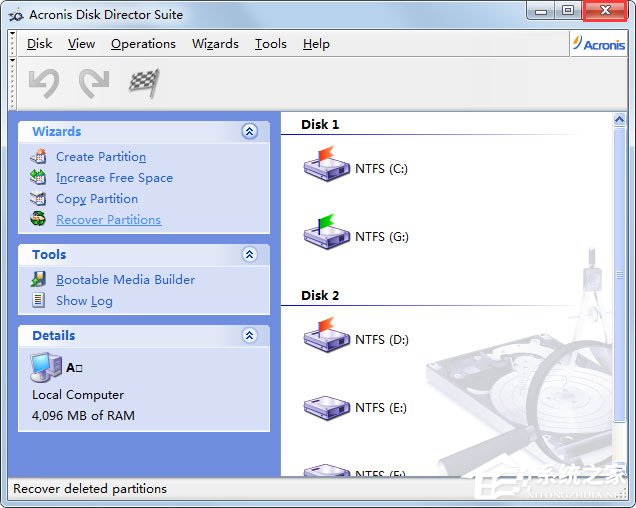Click the Copy Partition wizard icon
Viewport: 636px width, 508px height.
[x=38, y=198]
